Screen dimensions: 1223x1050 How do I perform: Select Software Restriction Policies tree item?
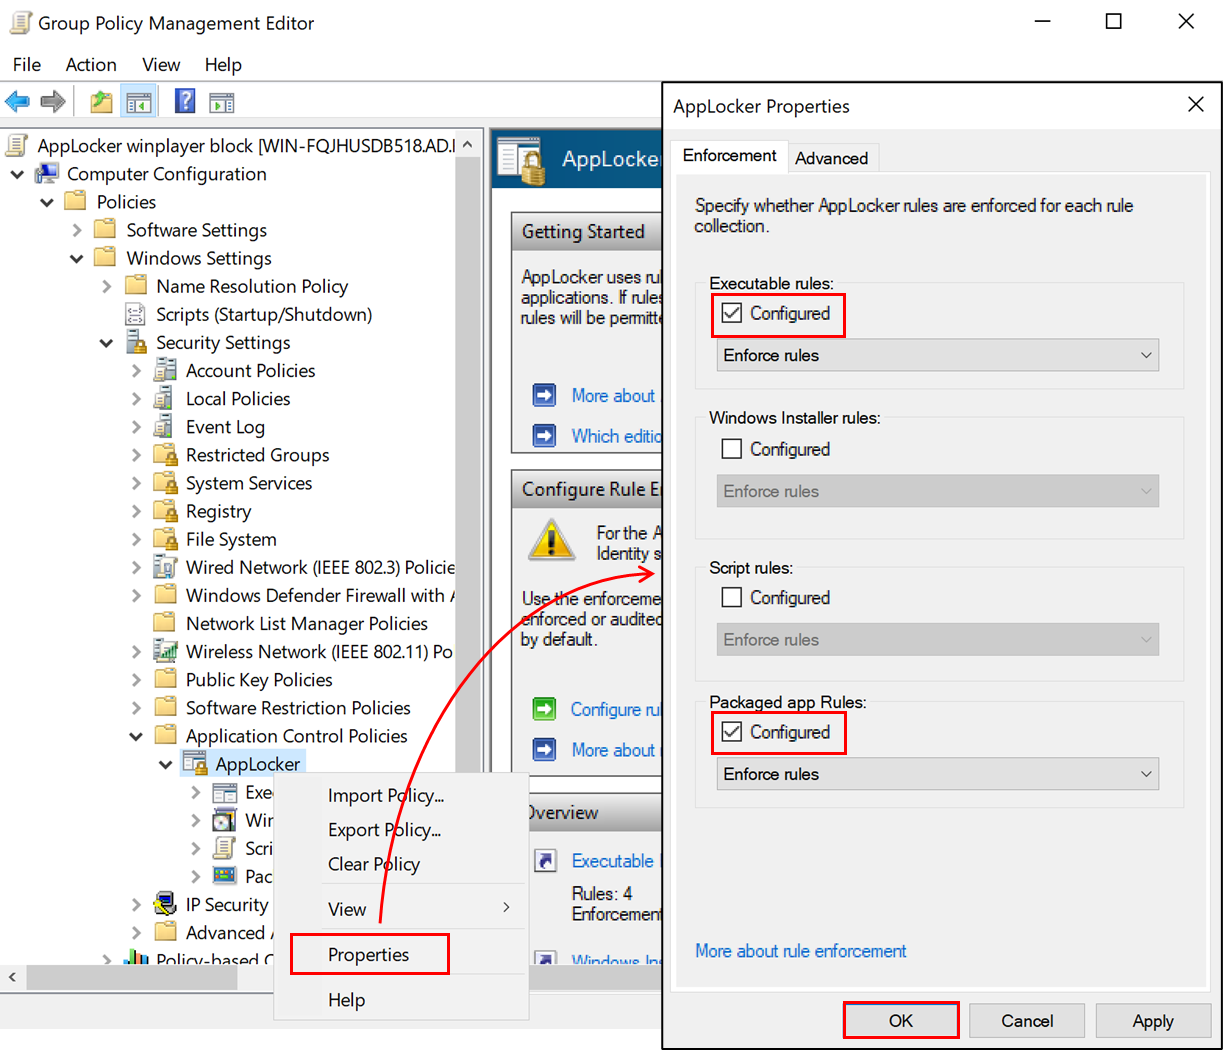pyautogui.click(x=298, y=708)
